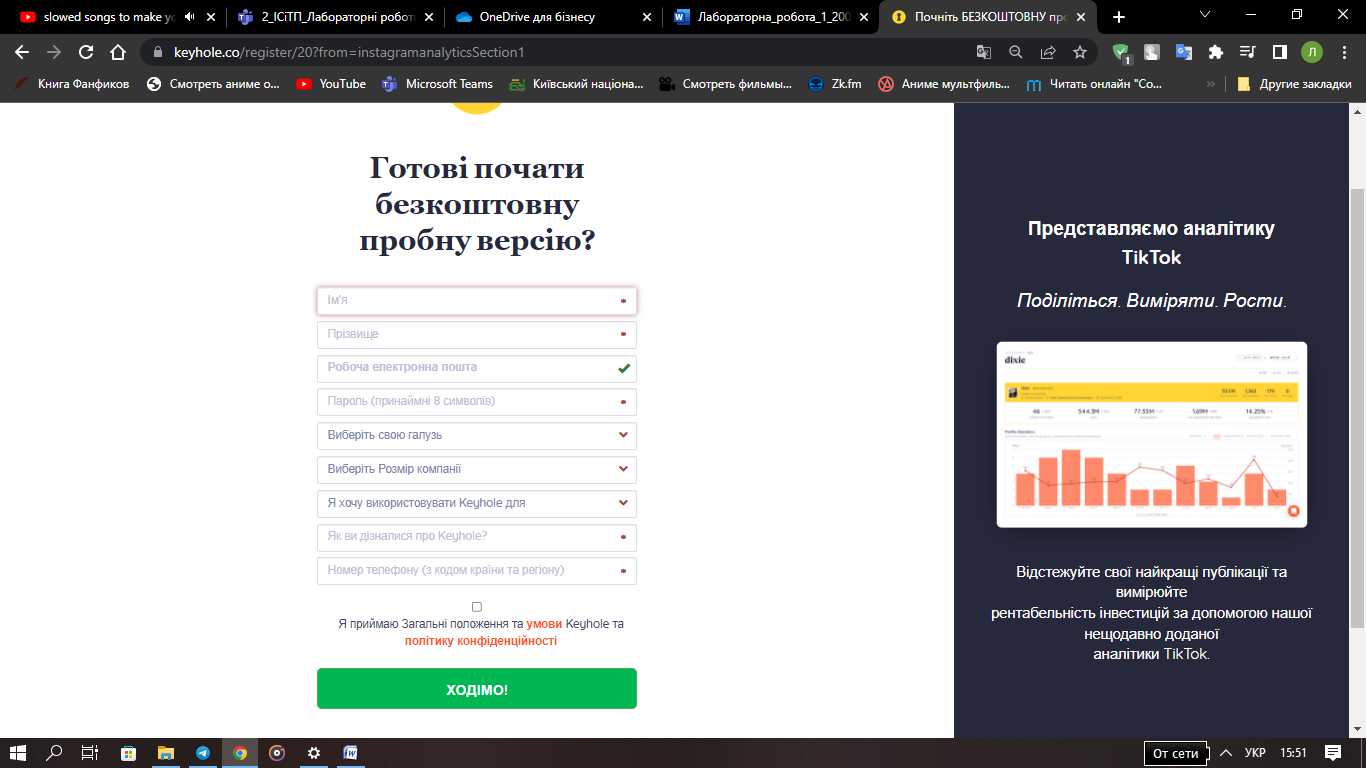This screenshot has height=768, width=1366.
Task: Focus the 'Пароль' password field
Action: click(477, 401)
